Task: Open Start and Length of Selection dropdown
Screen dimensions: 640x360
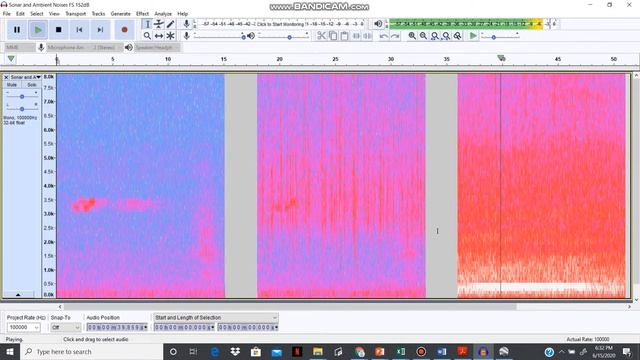Action: pyautogui.click(x=216, y=317)
